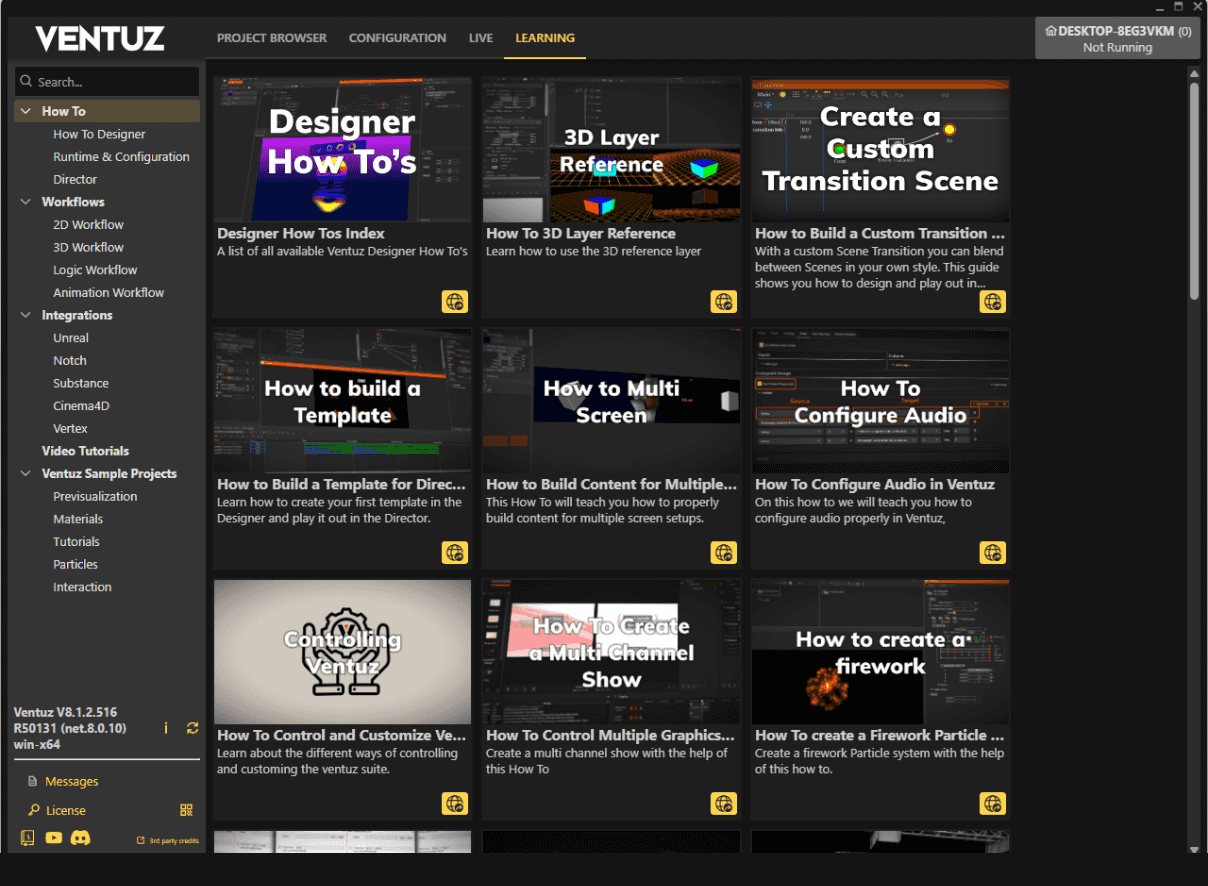Open the user manual book icon
This screenshot has height=886, width=1208.
27,838
